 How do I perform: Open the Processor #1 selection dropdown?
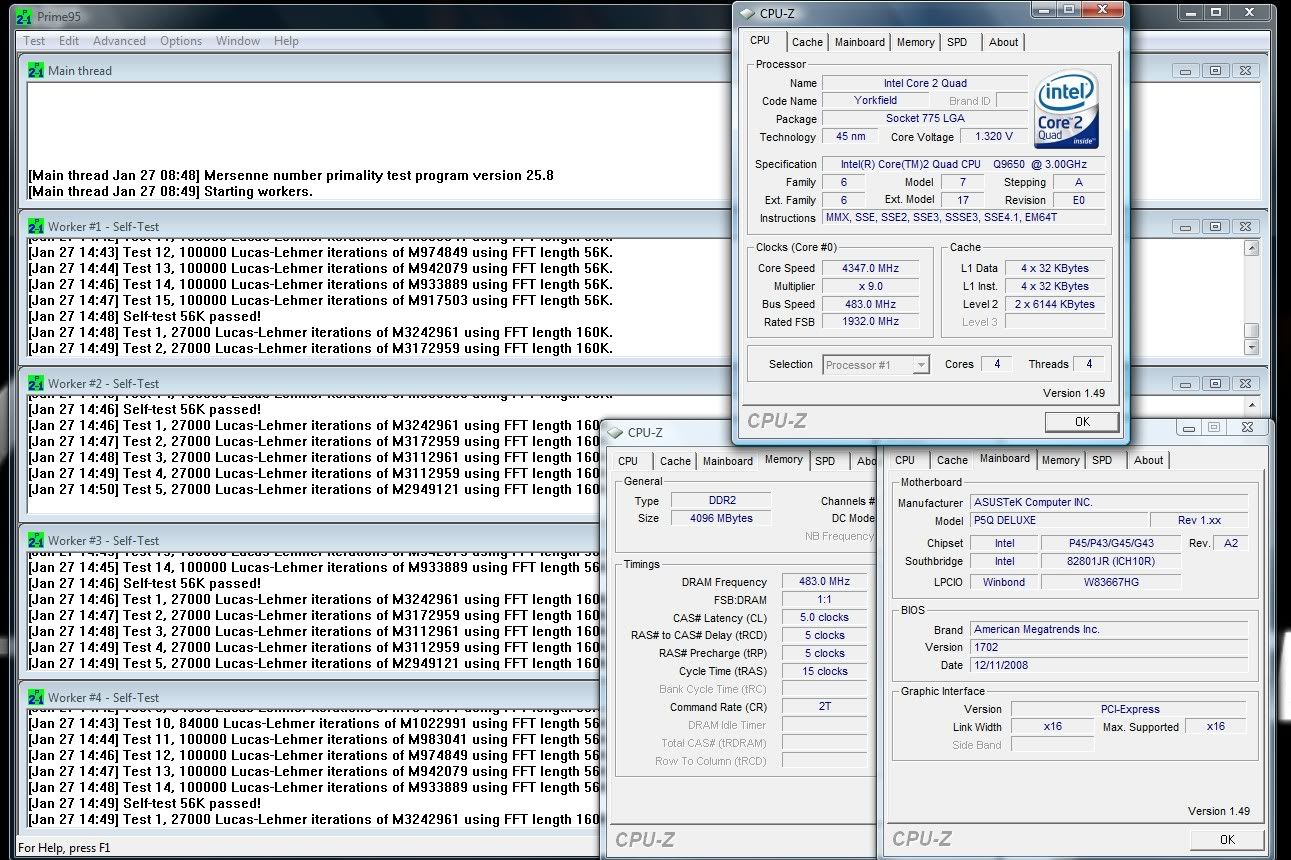[876, 365]
